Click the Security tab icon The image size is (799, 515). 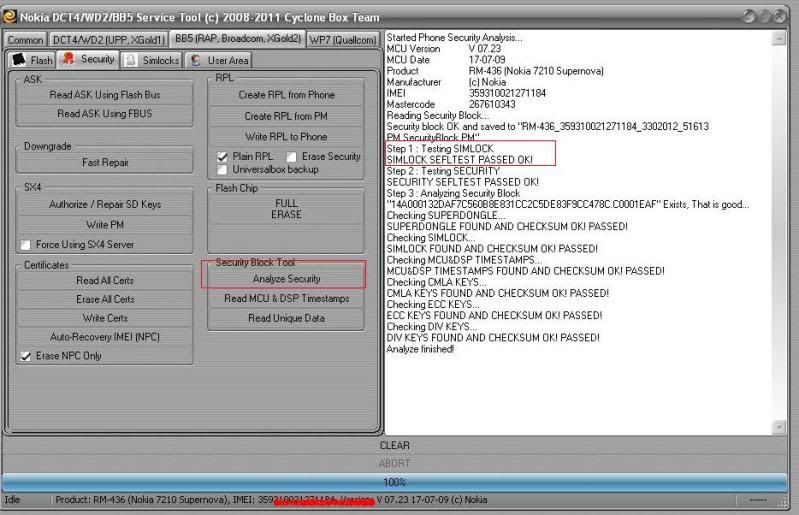[x=69, y=60]
